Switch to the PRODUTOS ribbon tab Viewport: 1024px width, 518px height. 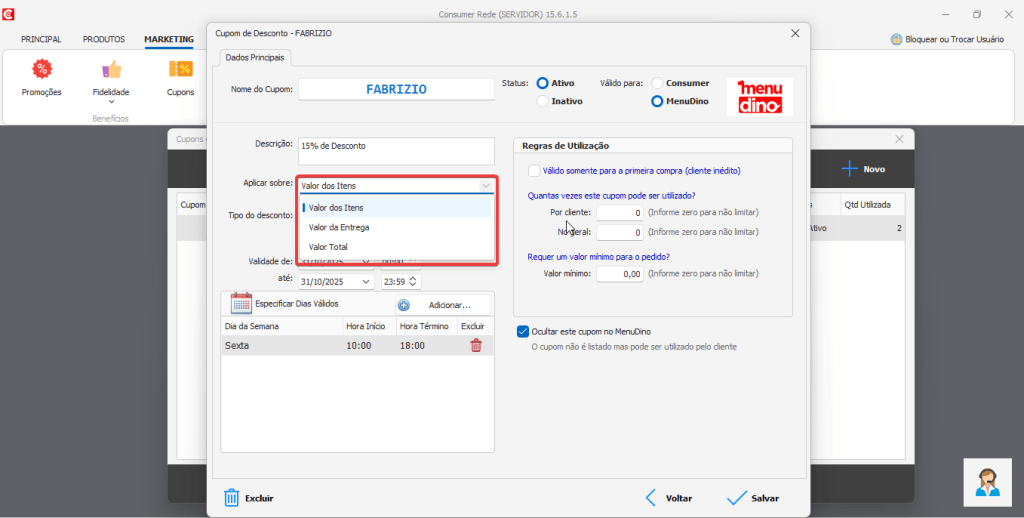click(104, 40)
